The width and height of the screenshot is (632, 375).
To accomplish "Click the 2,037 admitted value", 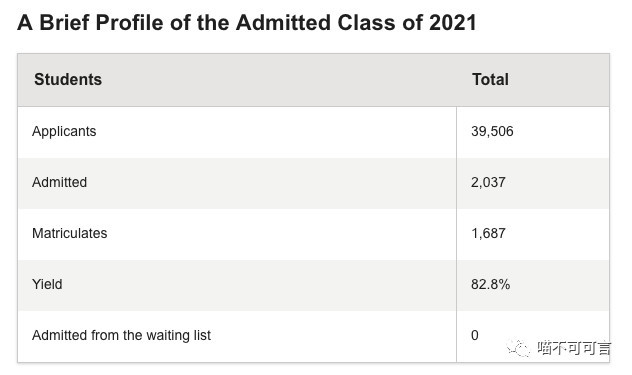I will tap(488, 182).
